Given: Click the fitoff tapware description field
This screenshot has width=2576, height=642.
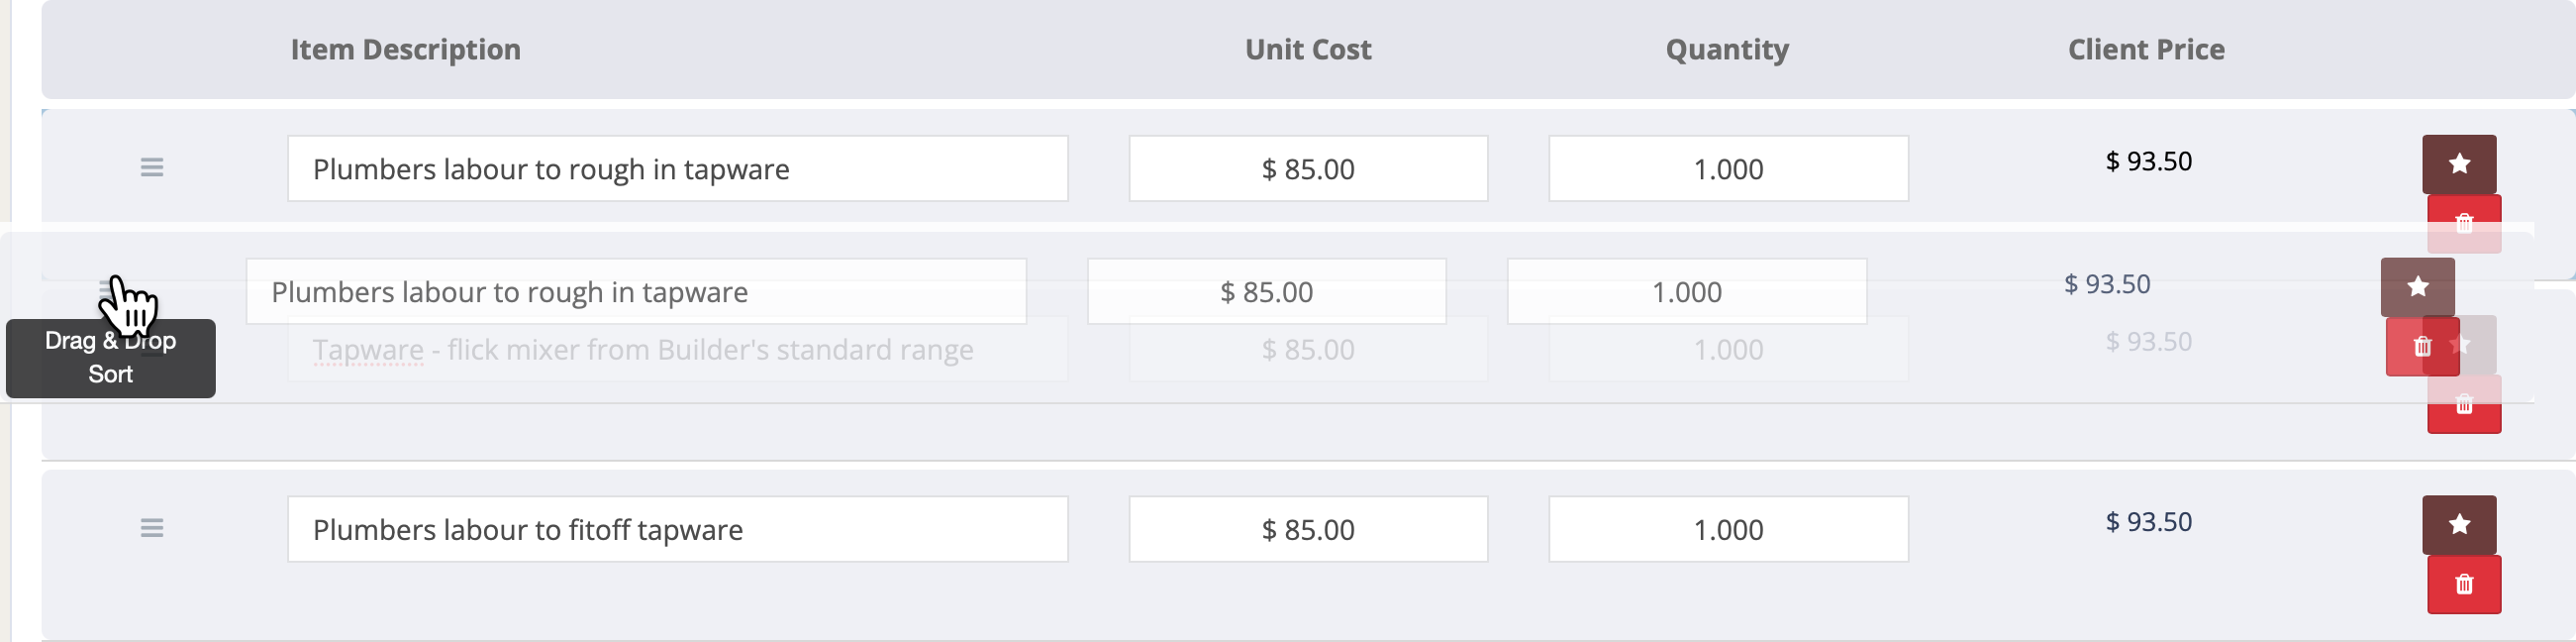Looking at the screenshot, I should [677, 529].
